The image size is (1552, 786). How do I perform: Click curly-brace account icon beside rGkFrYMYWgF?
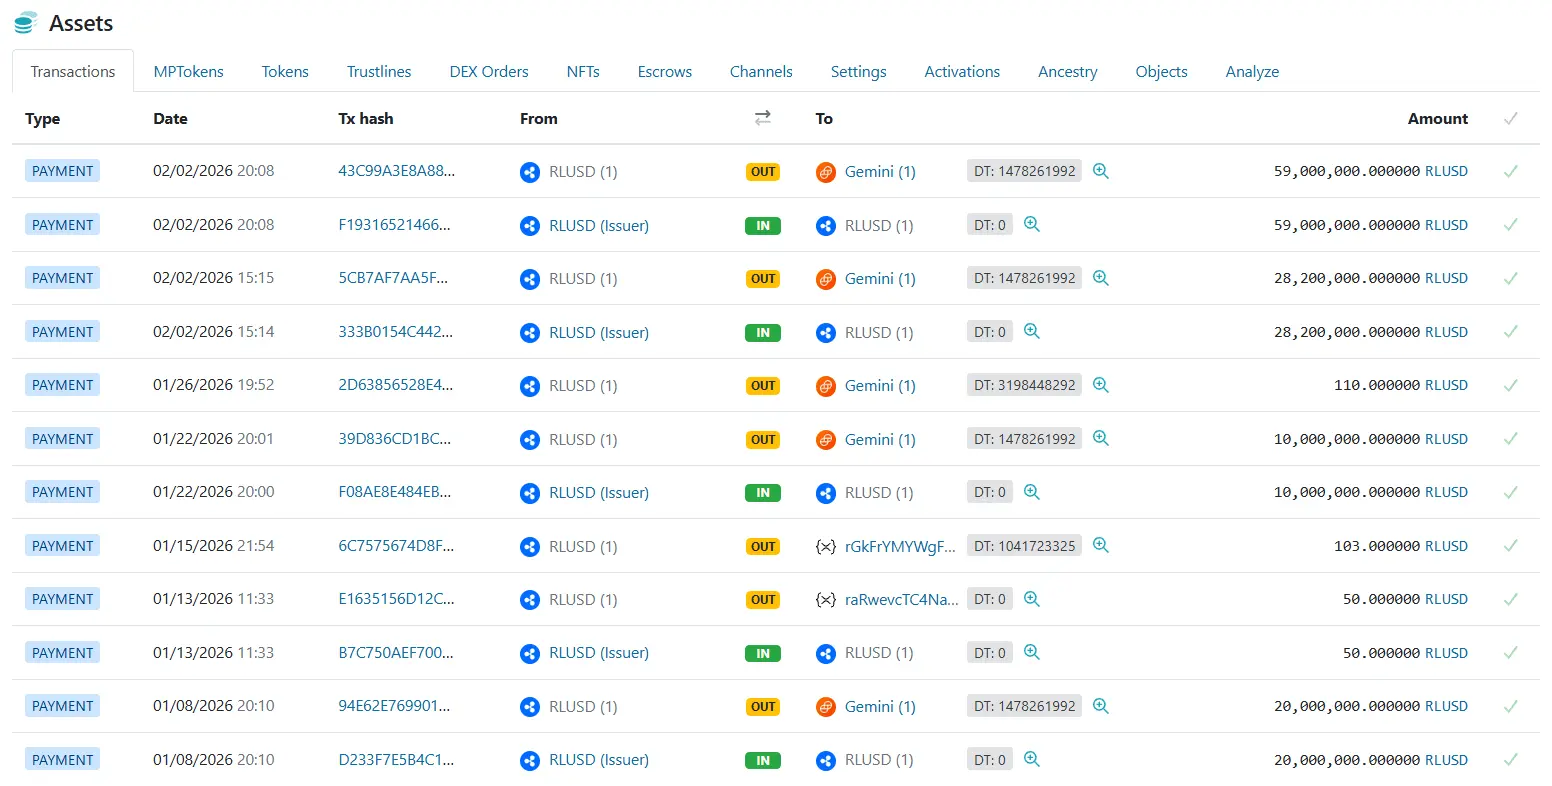(x=826, y=546)
